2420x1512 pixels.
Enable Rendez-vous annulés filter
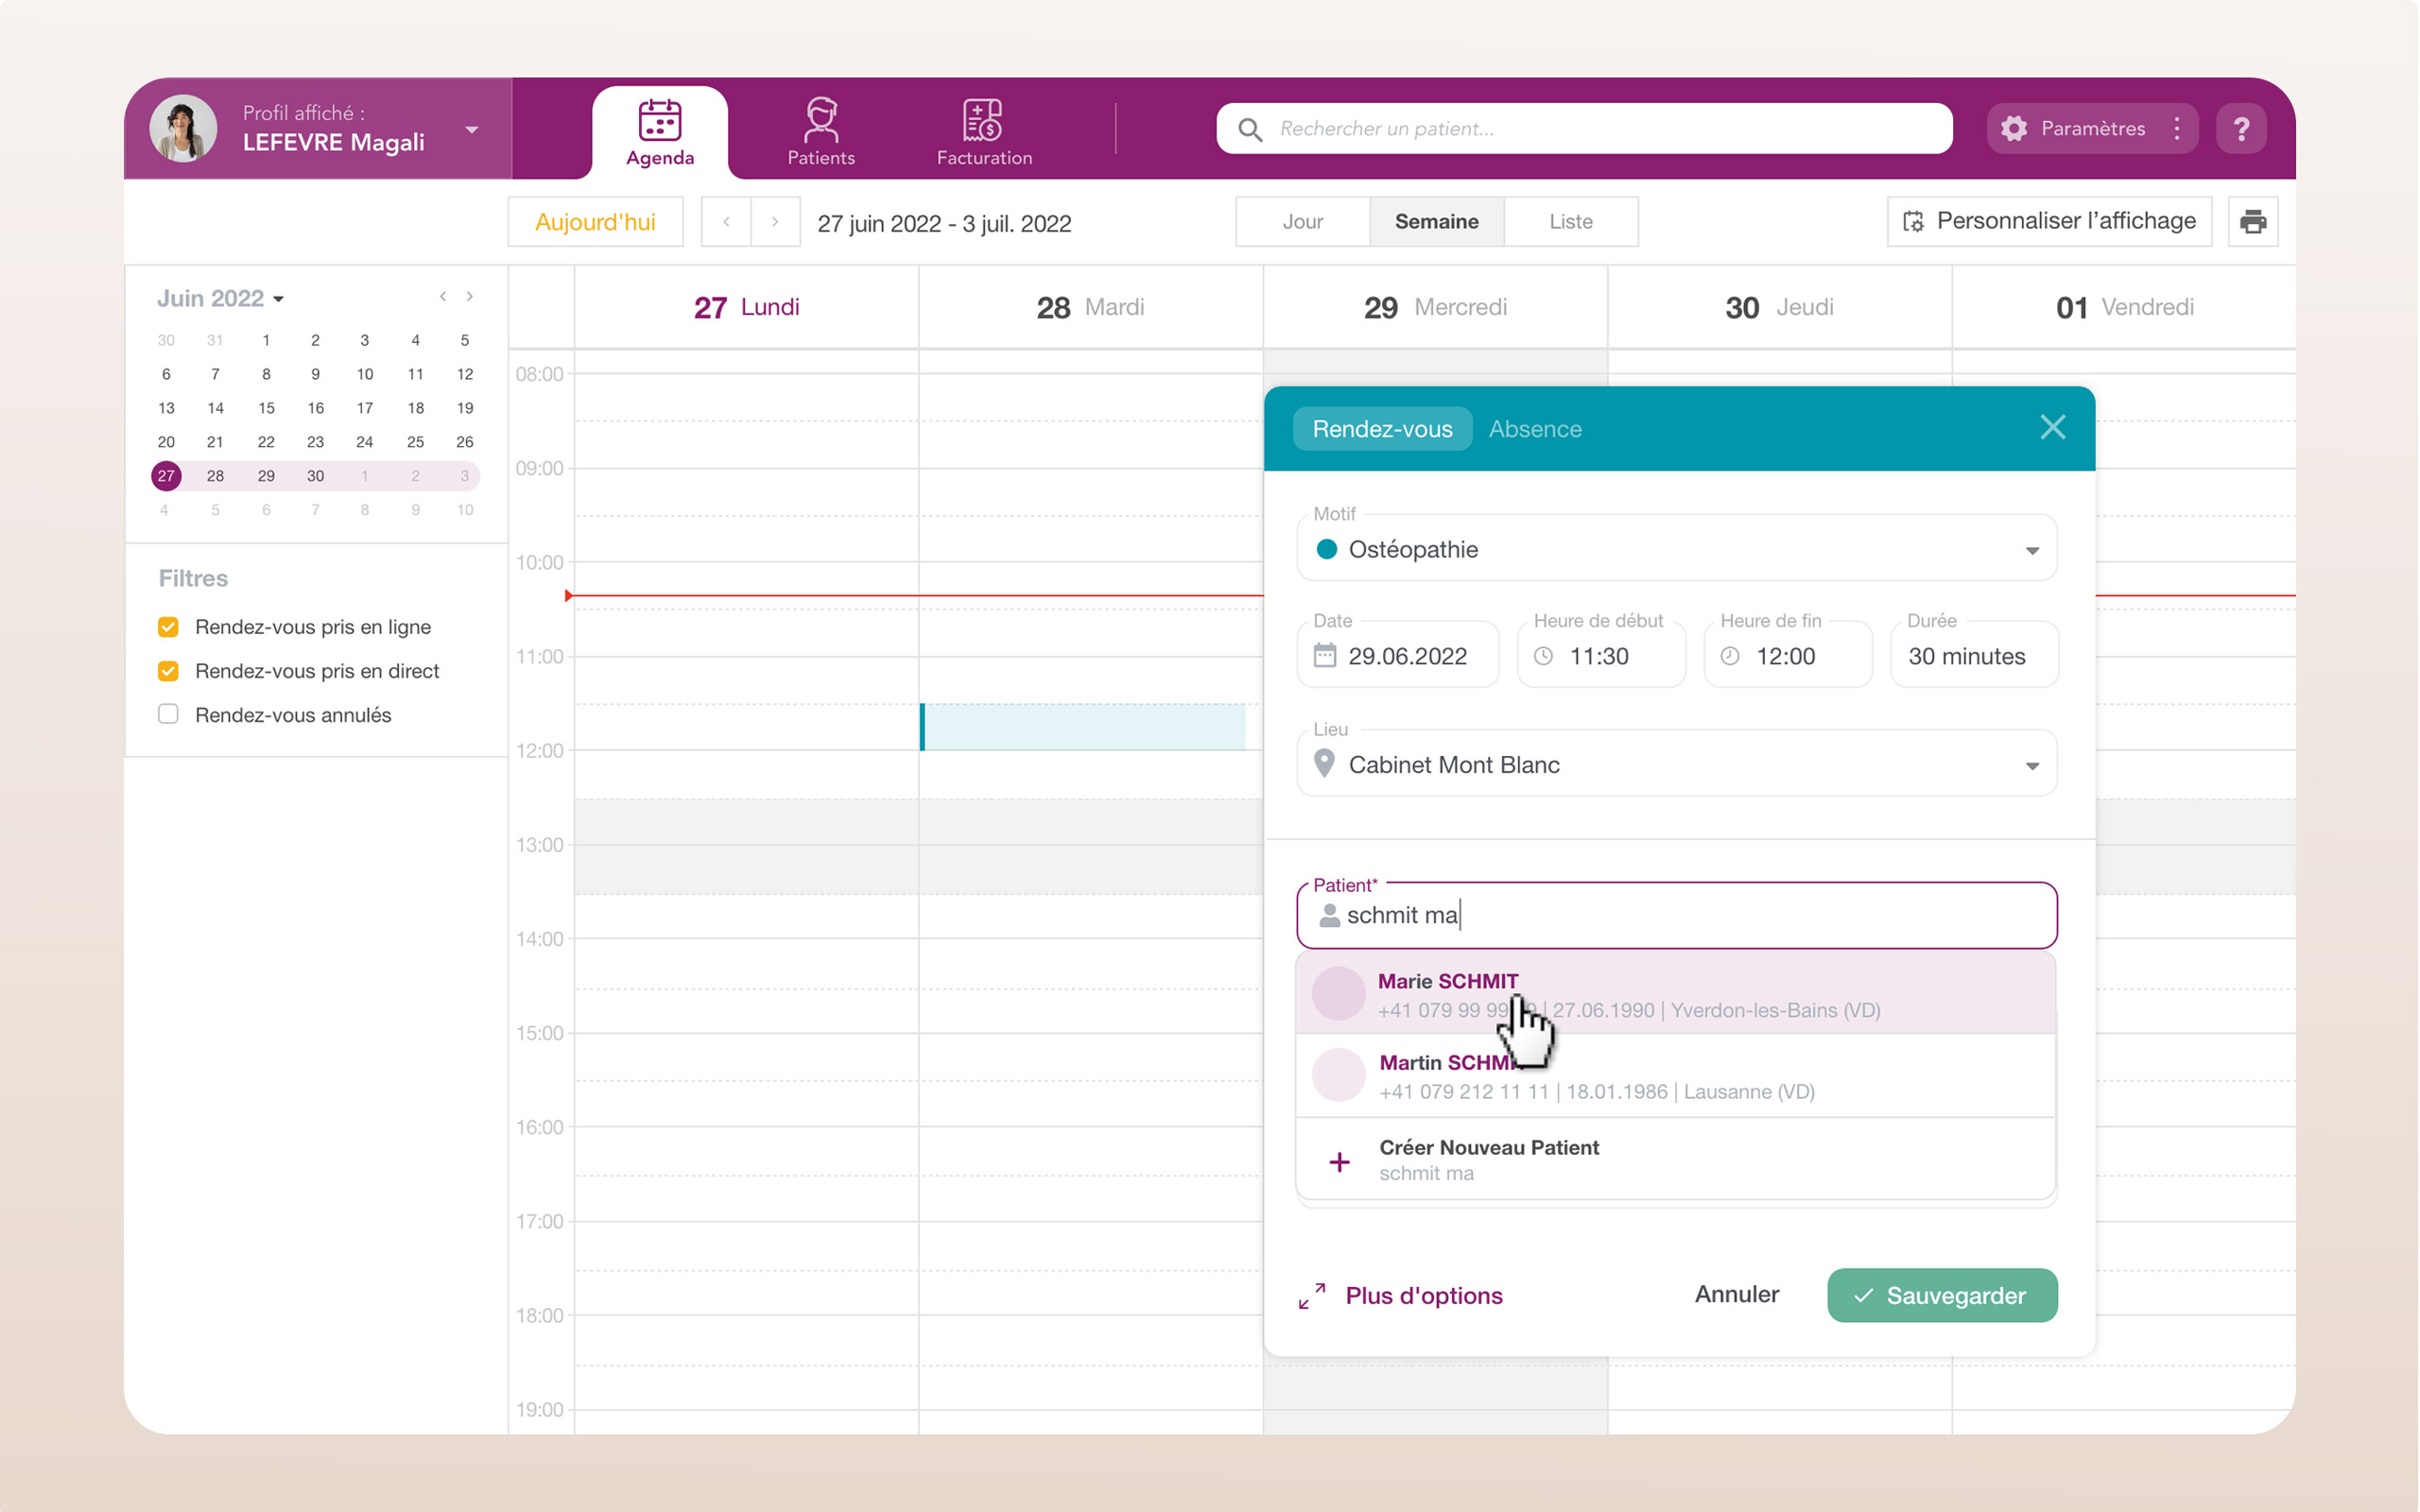tap(168, 714)
